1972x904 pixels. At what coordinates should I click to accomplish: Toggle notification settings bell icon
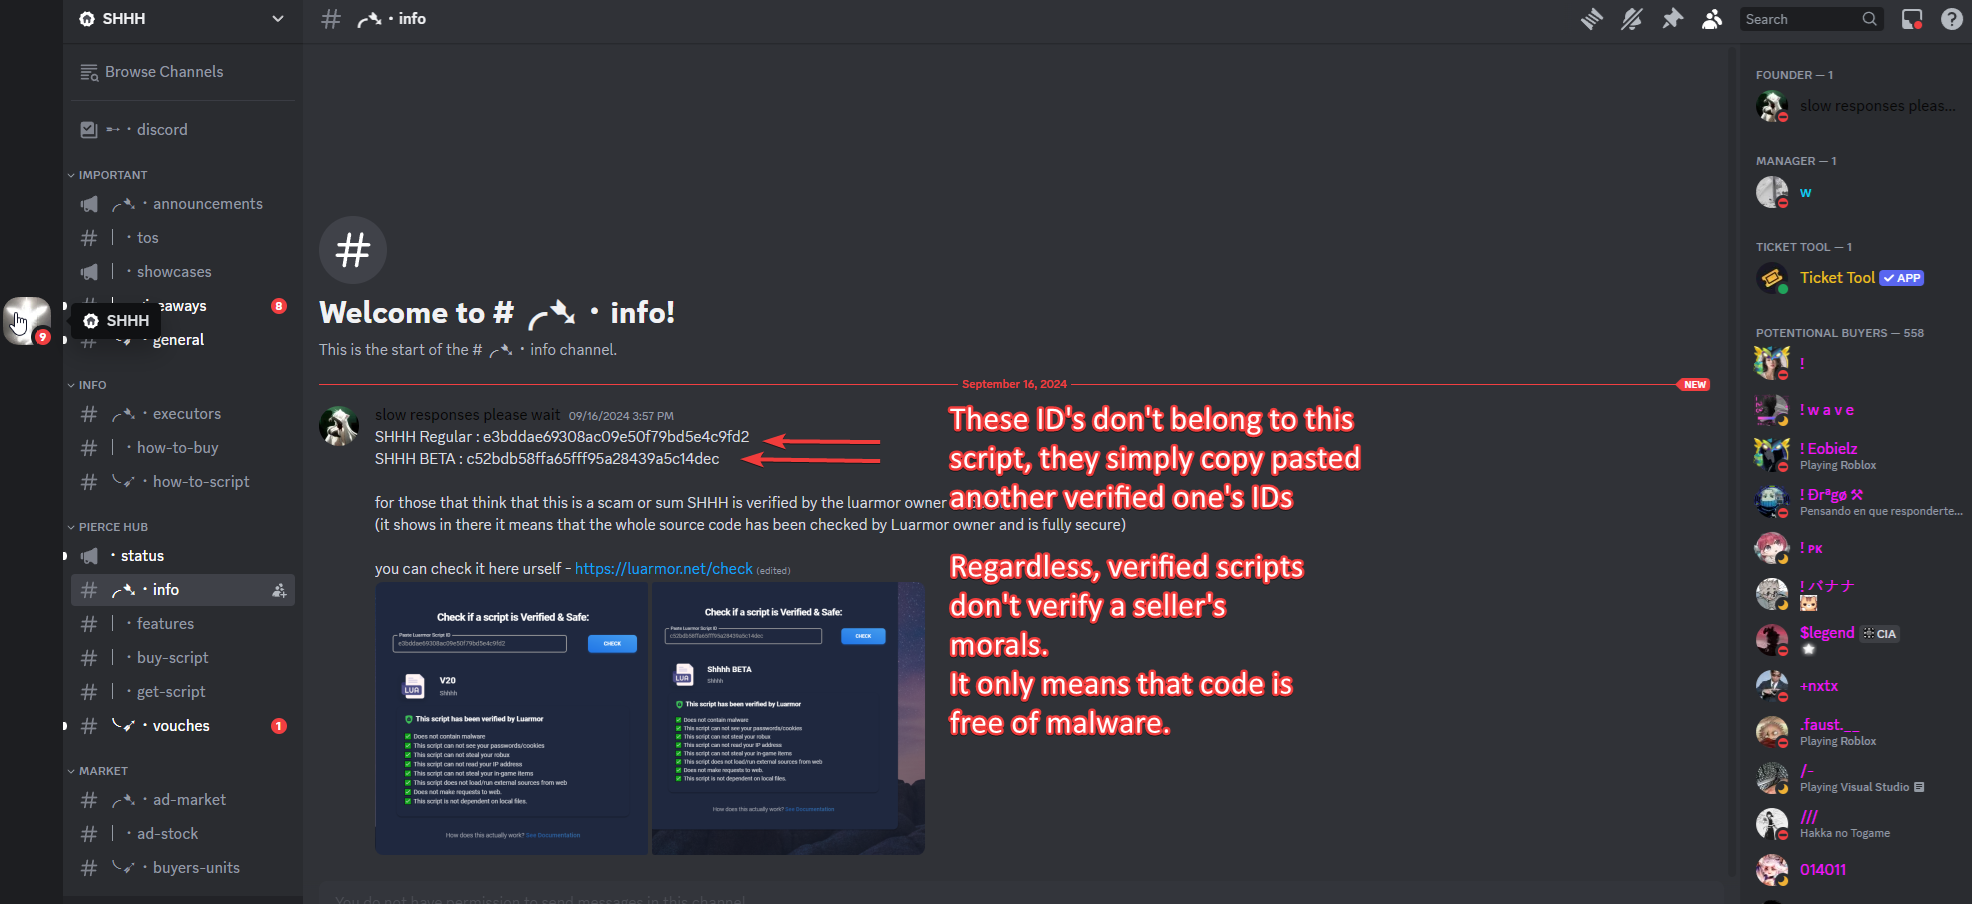(1632, 19)
